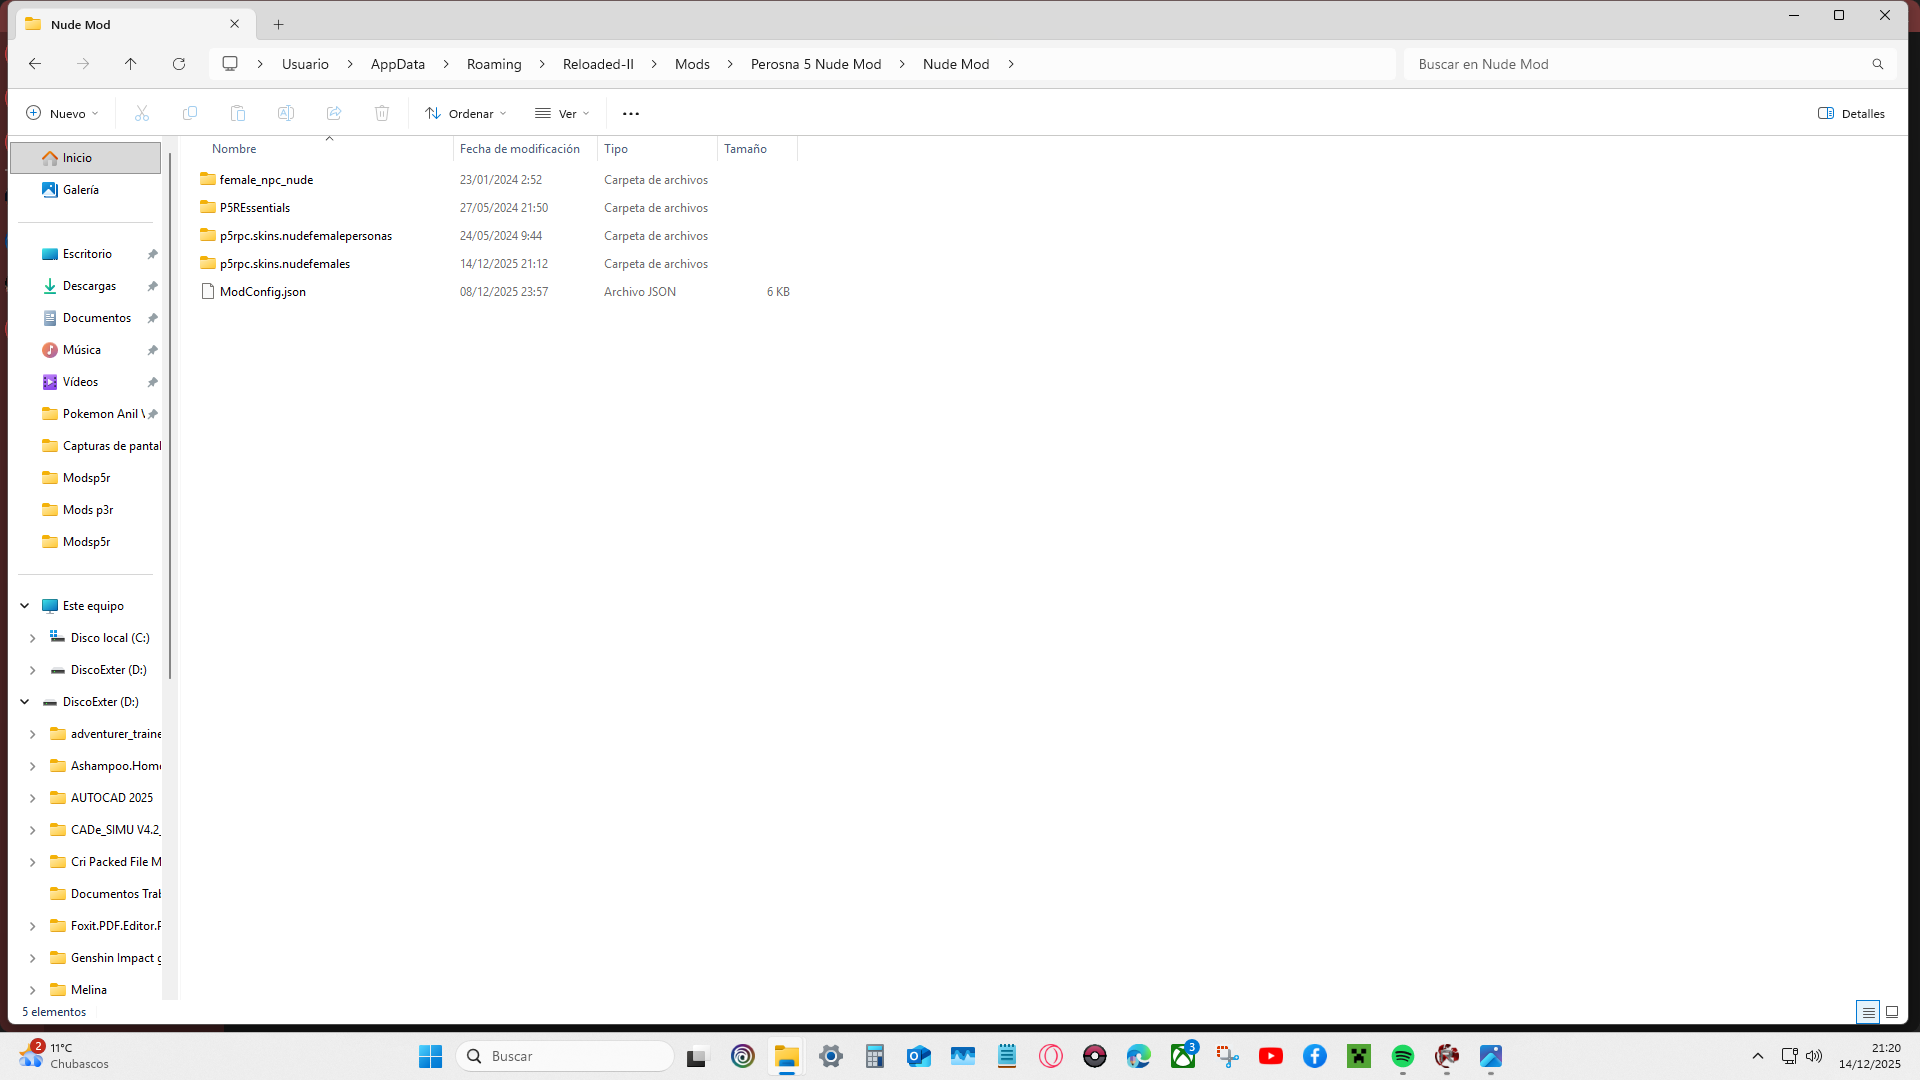This screenshot has width=1920, height=1080.
Task: Select Inicio in the navigation pane
Action: point(85,158)
